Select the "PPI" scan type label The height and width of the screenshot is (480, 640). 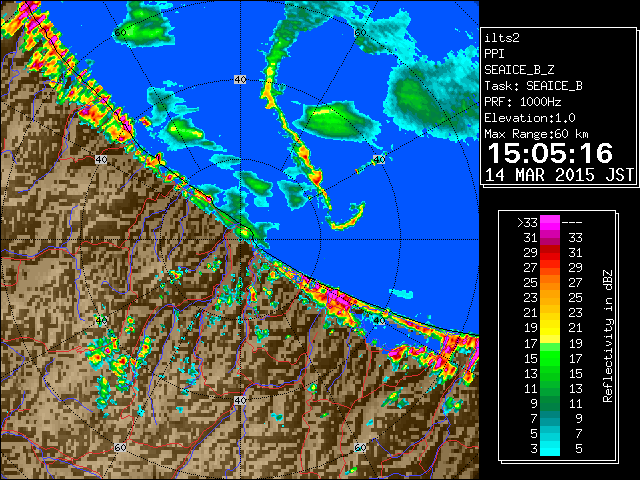494,54
